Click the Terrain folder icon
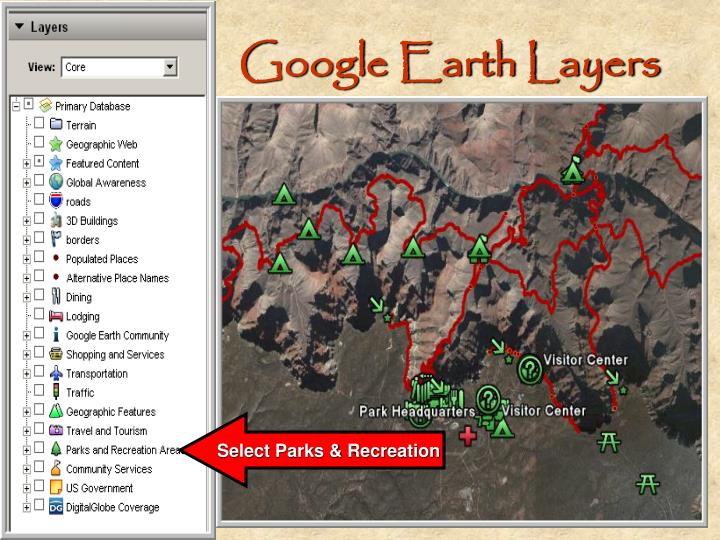This screenshot has height=540, width=720. [56, 124]
